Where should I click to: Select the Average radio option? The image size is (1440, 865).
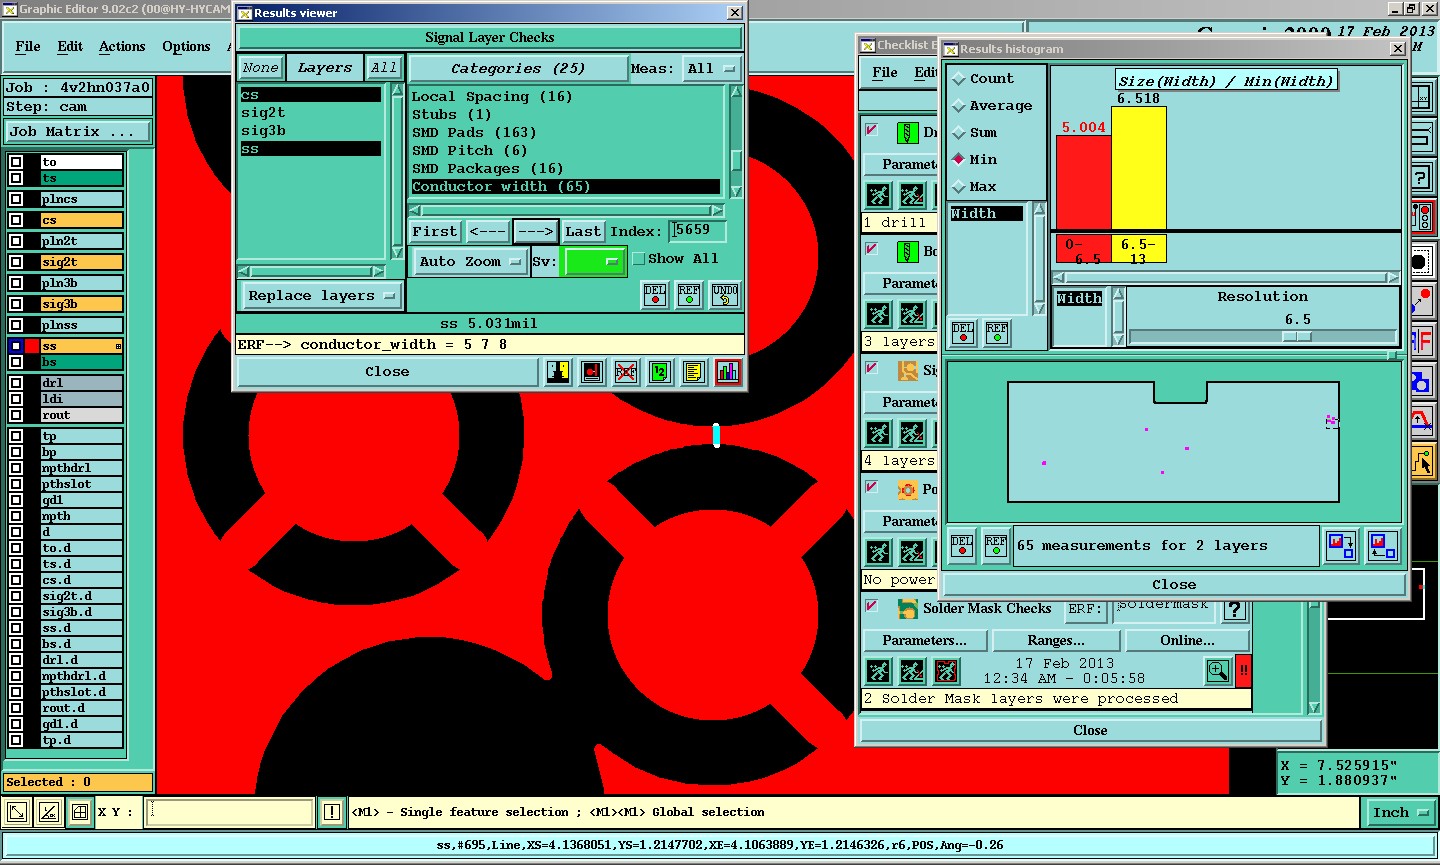[959, 105]
